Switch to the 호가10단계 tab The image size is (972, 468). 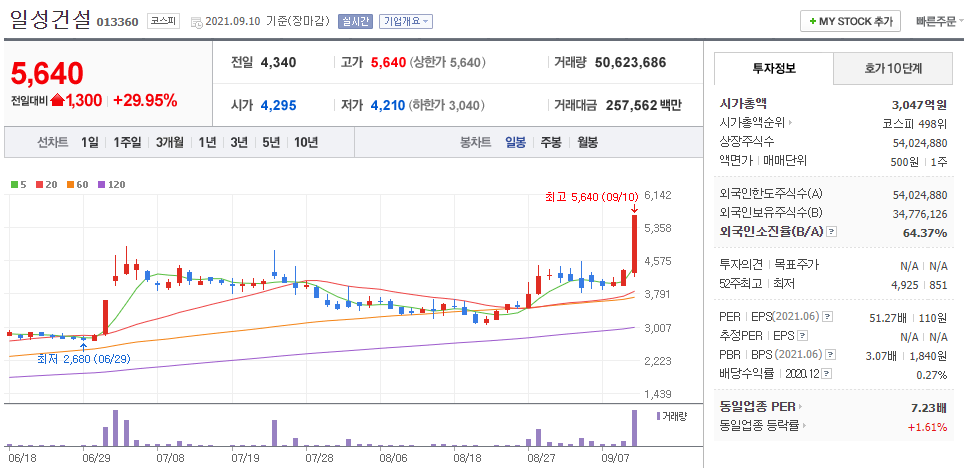click(x=893, y=68)
